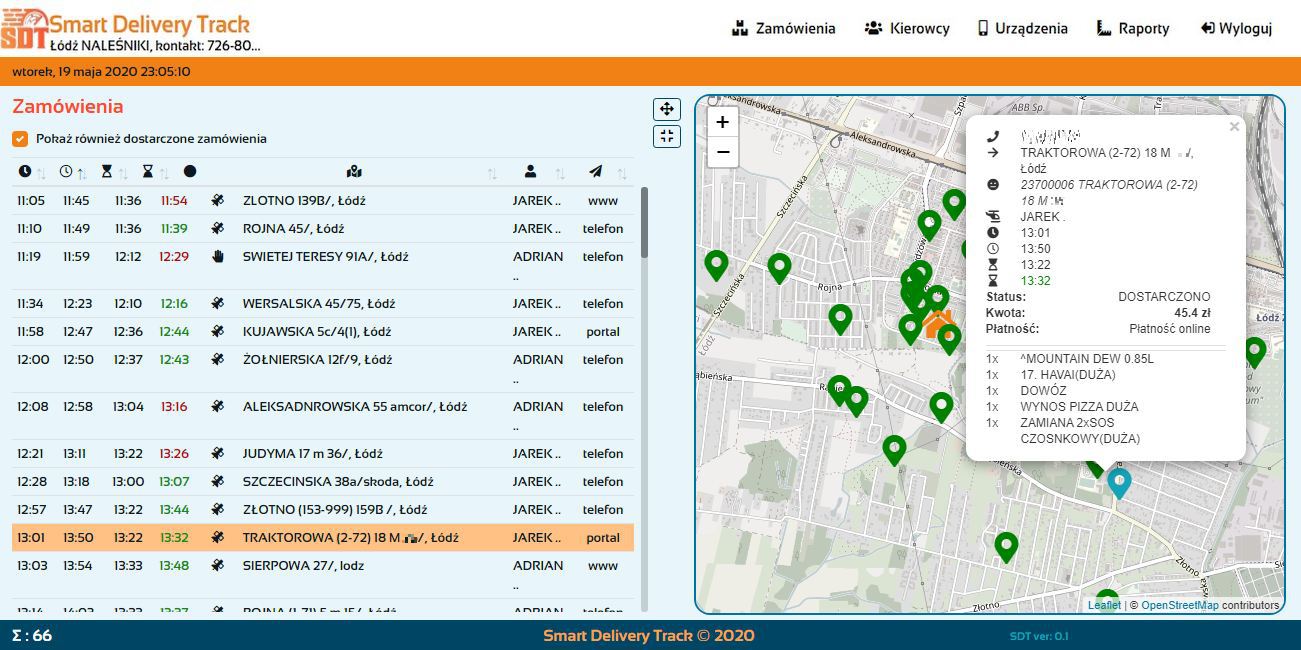Open the Zamówienia menu
Screen dimensions: 1301x650
783,28
